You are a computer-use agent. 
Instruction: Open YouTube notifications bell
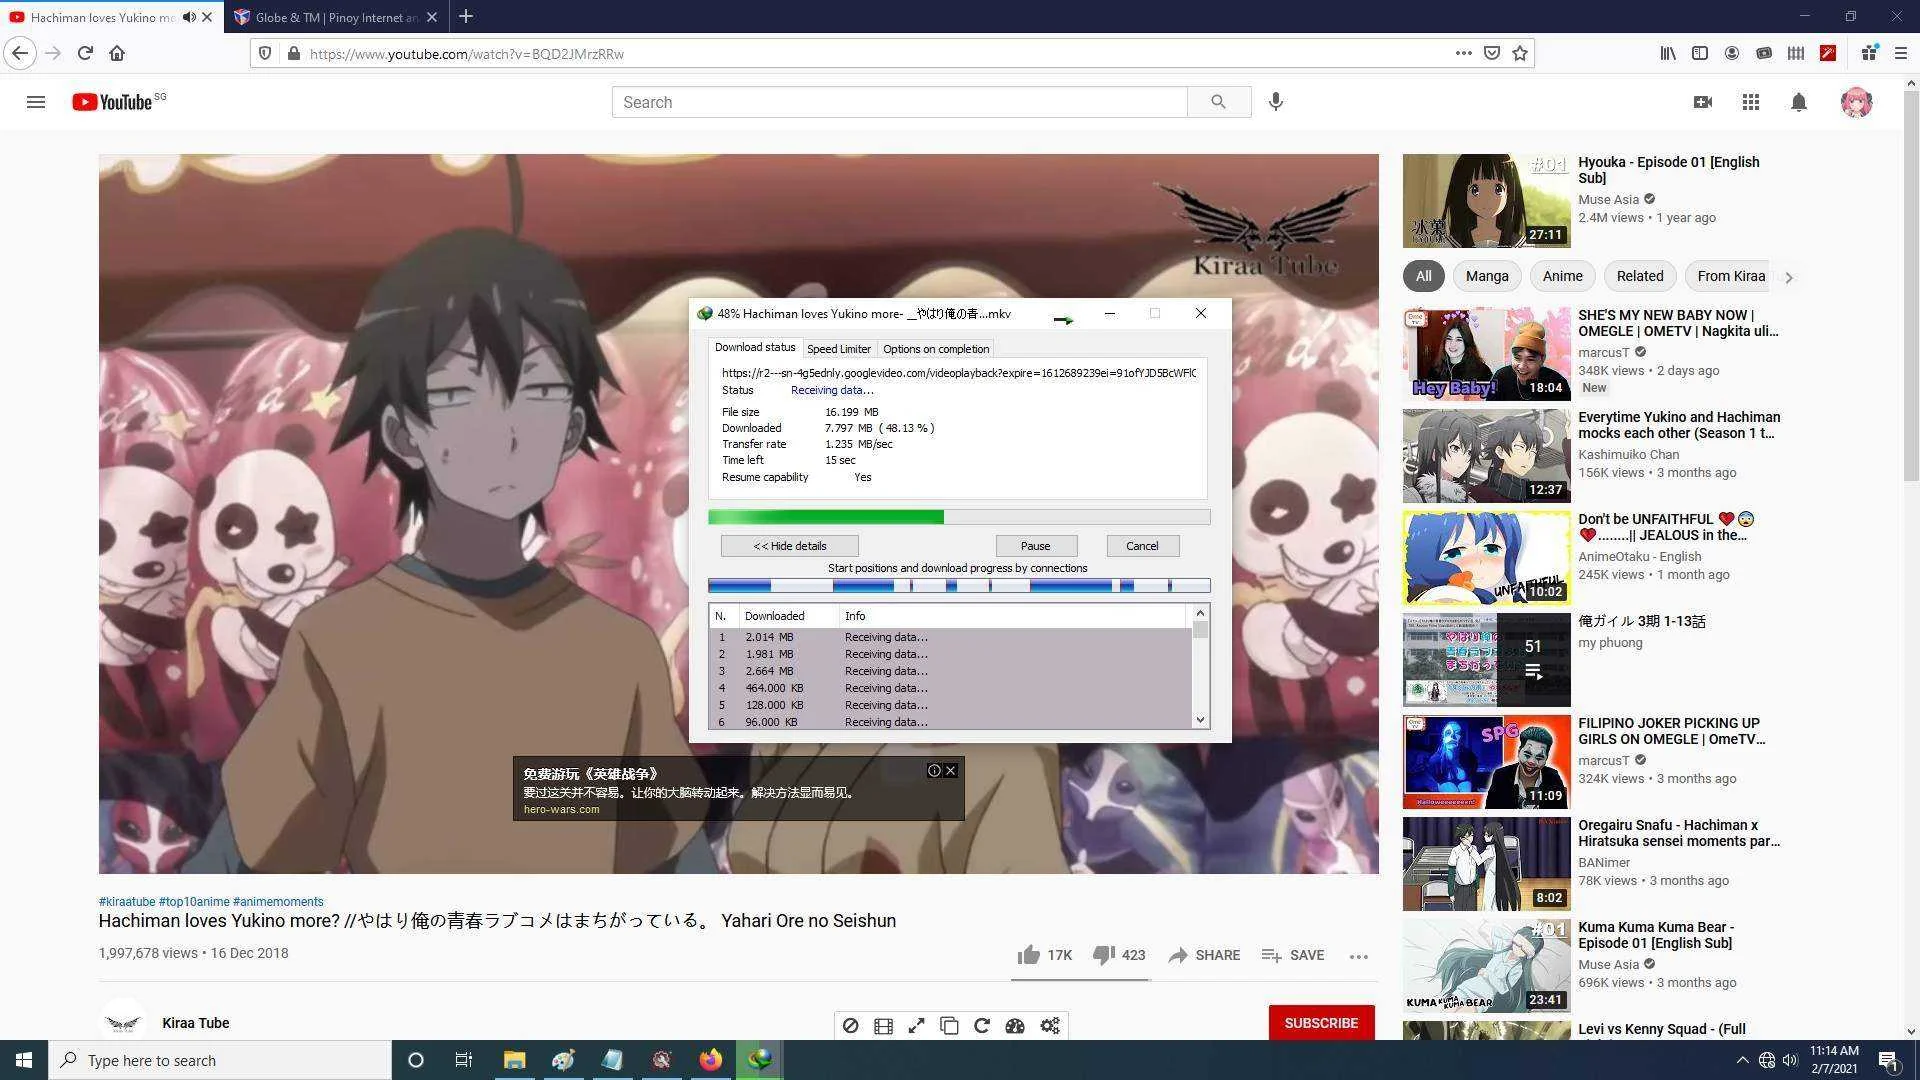point(1799,102)
